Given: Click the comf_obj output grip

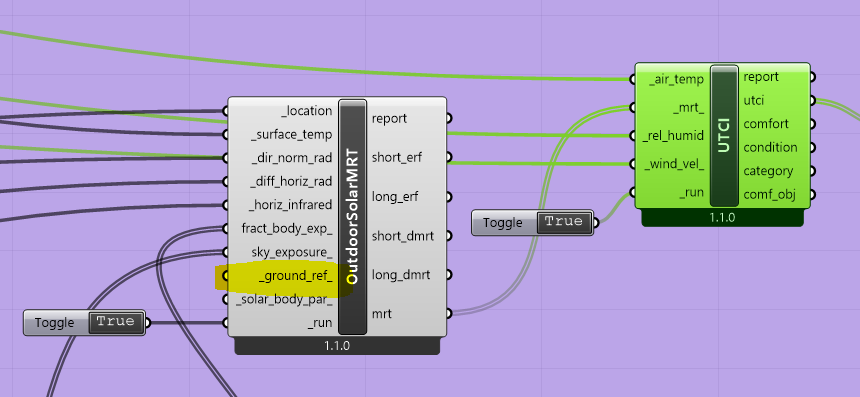Looking at the screenshot, I should coord(812,194).
